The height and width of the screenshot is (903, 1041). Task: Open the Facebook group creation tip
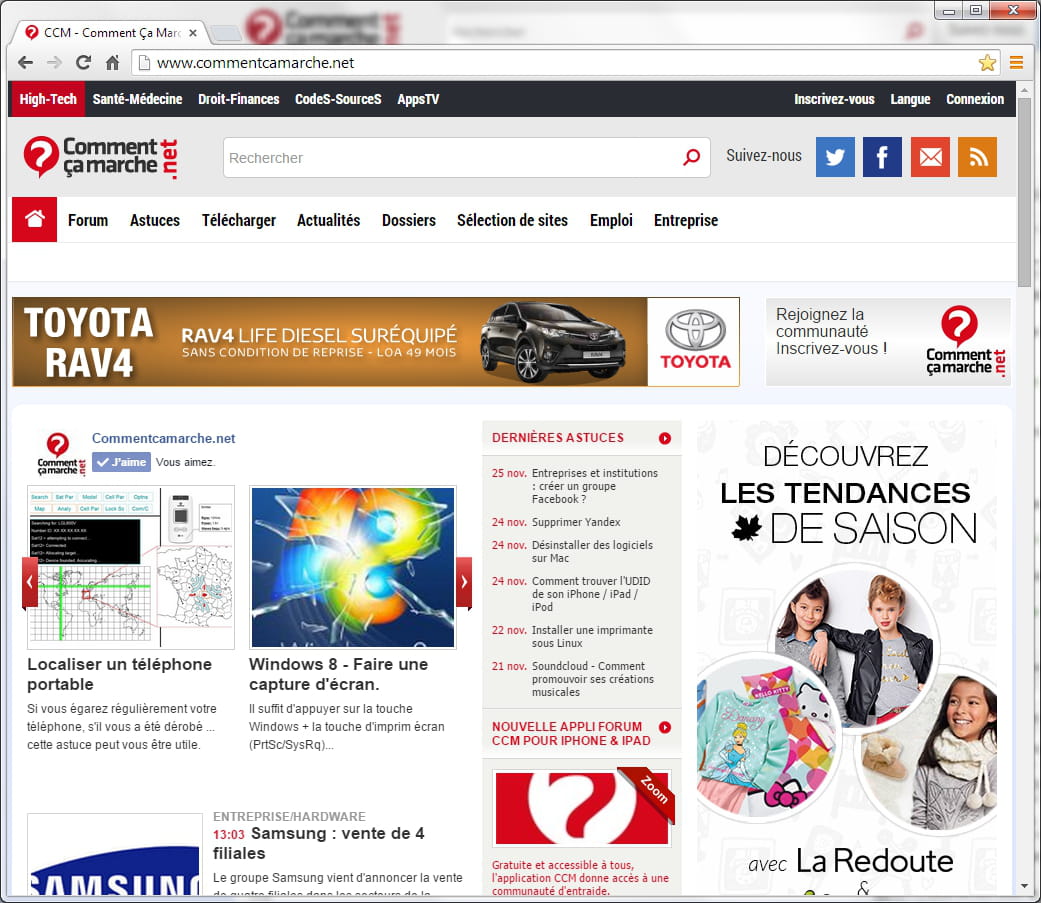pyautogui.click(x=594, y=486)
